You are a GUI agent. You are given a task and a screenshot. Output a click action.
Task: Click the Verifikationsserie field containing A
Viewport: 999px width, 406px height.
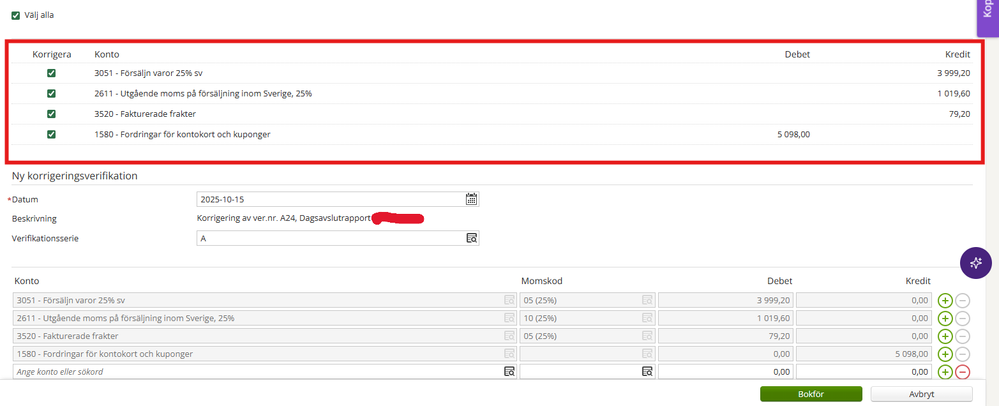[x=338, y=238]
